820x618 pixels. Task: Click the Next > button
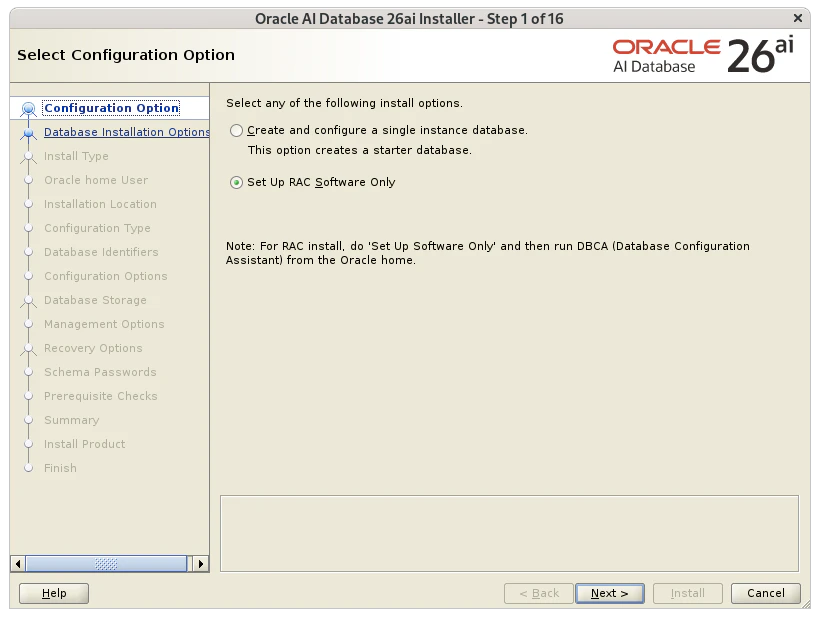pyautogui.click(x=610, y=593)
